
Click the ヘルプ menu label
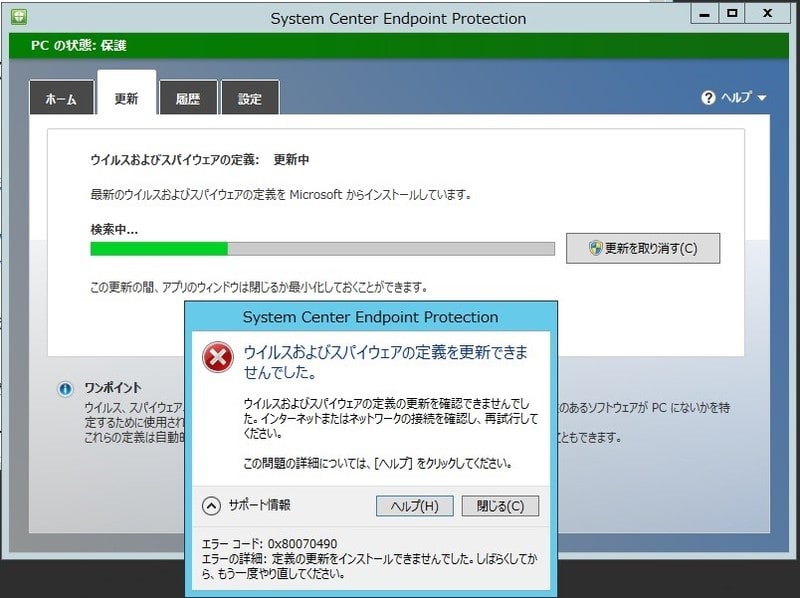[736, 97]
